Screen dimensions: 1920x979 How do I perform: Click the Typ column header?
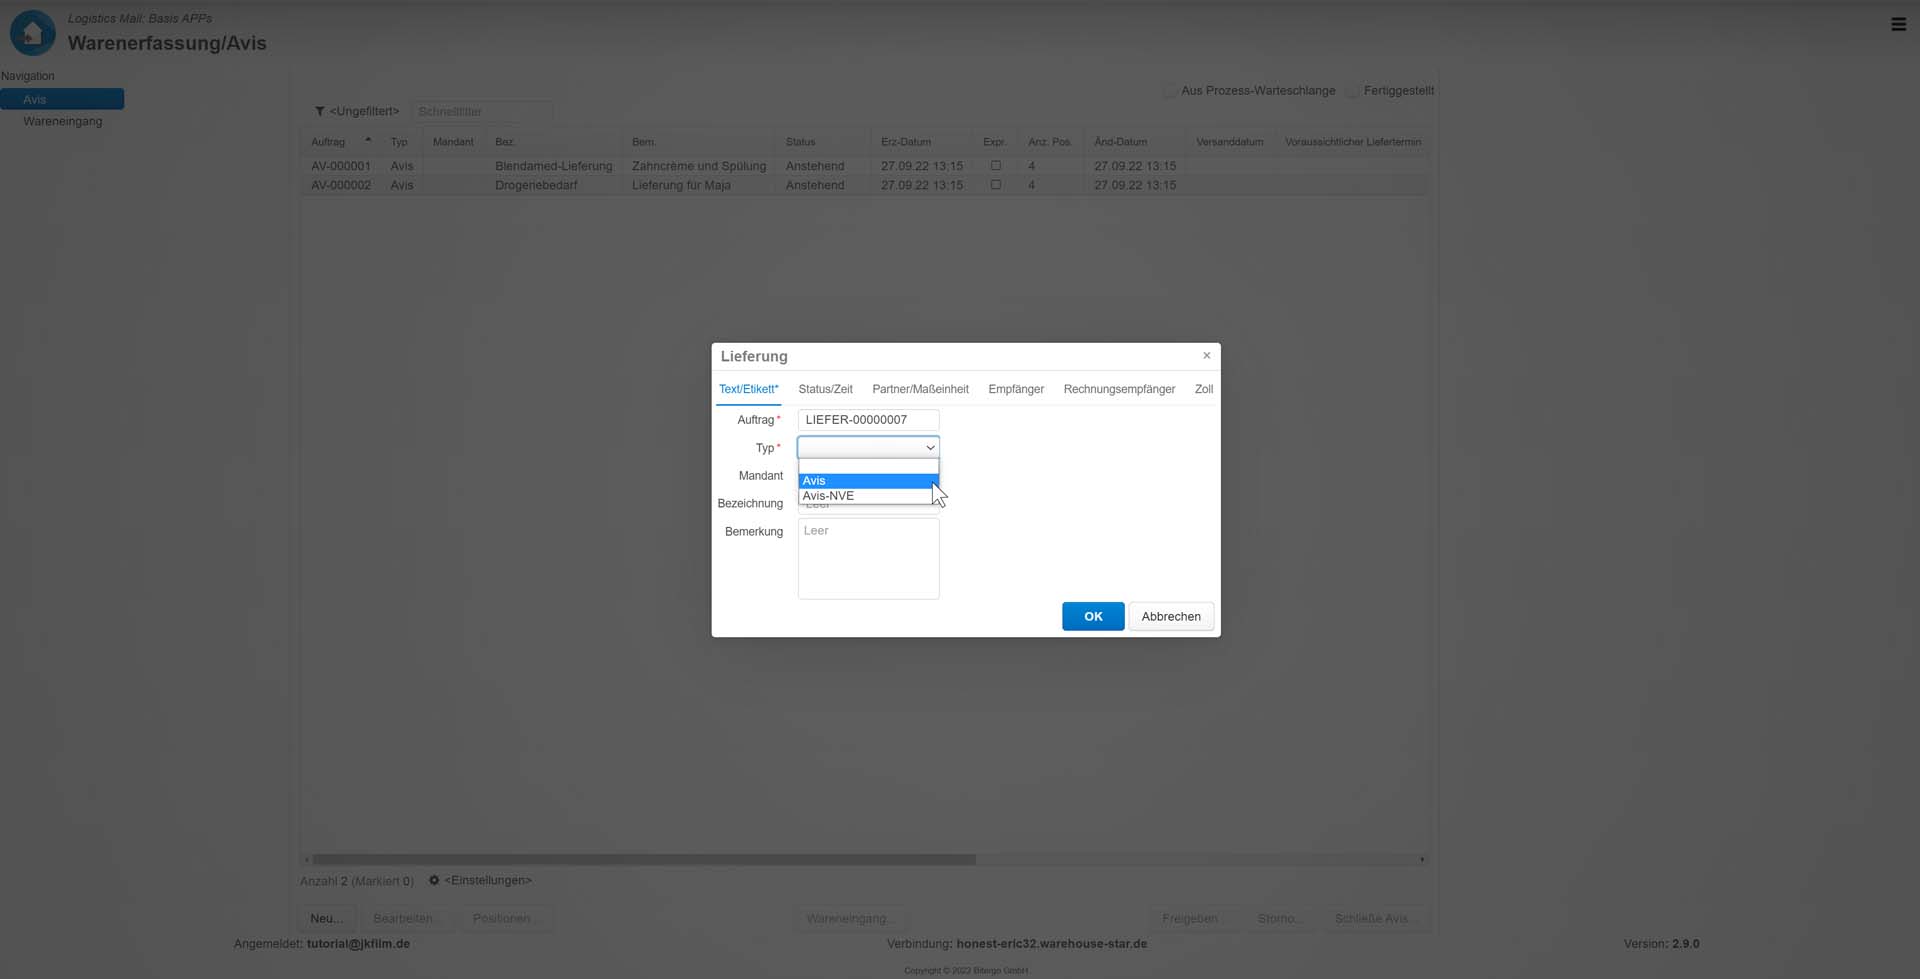point(399,142)
